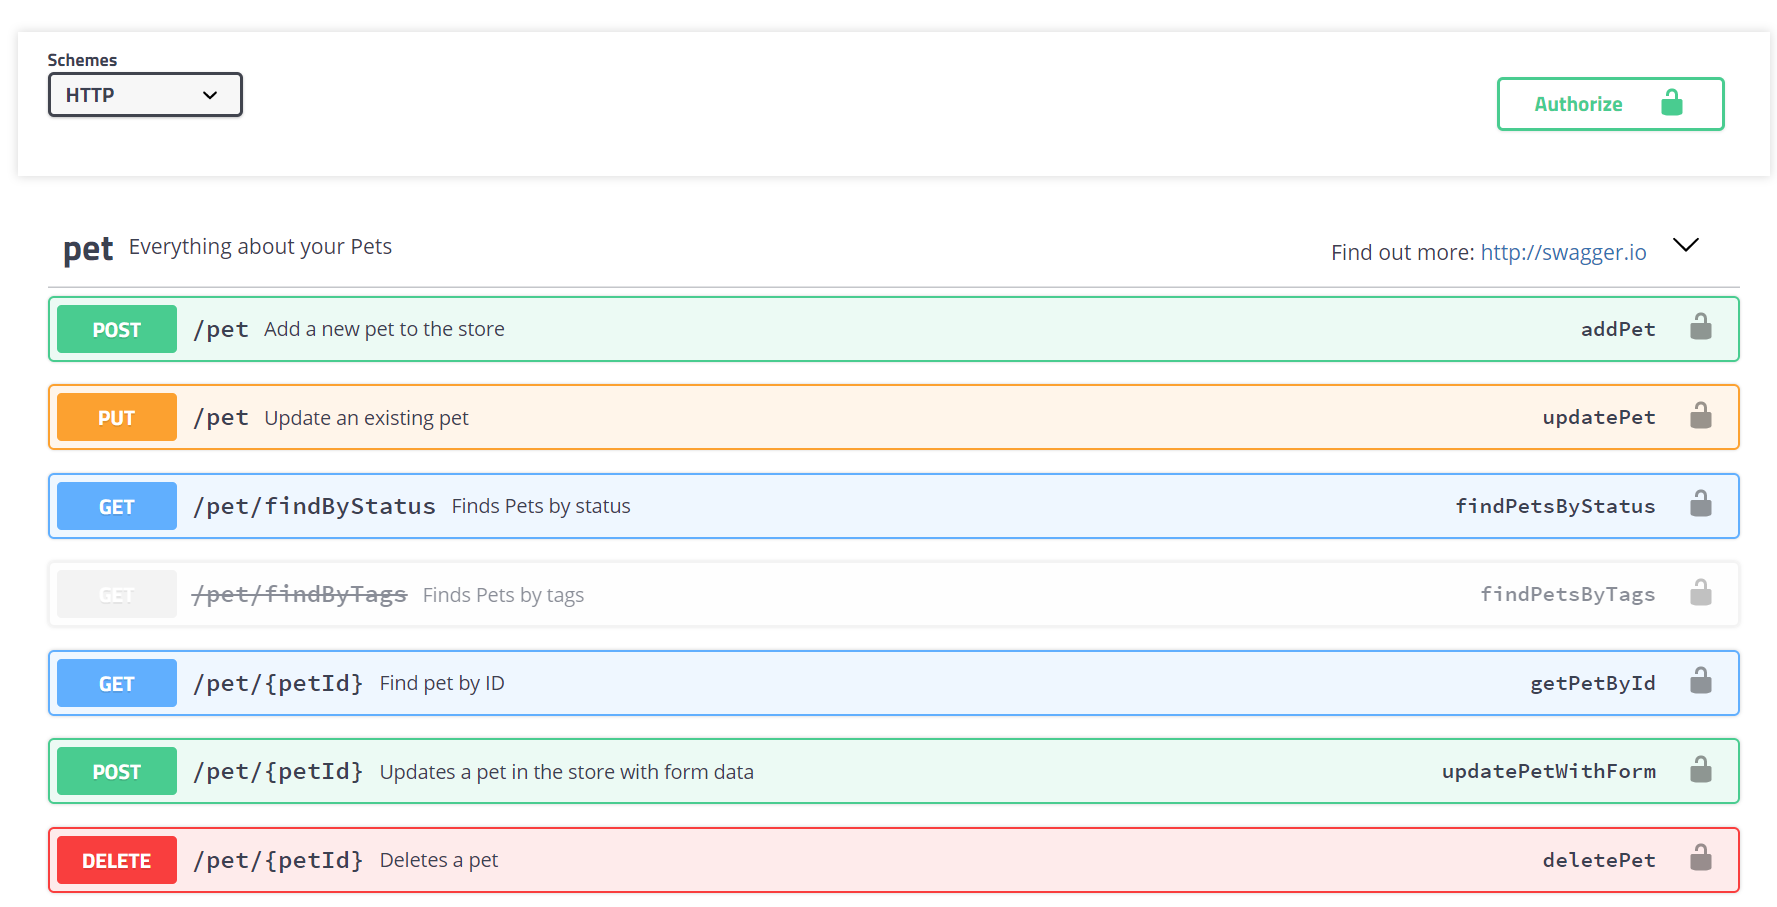Viewport: 1777px width, 907px height.
Task: Click 'Finds Pets by status' description
Action: 541,506
